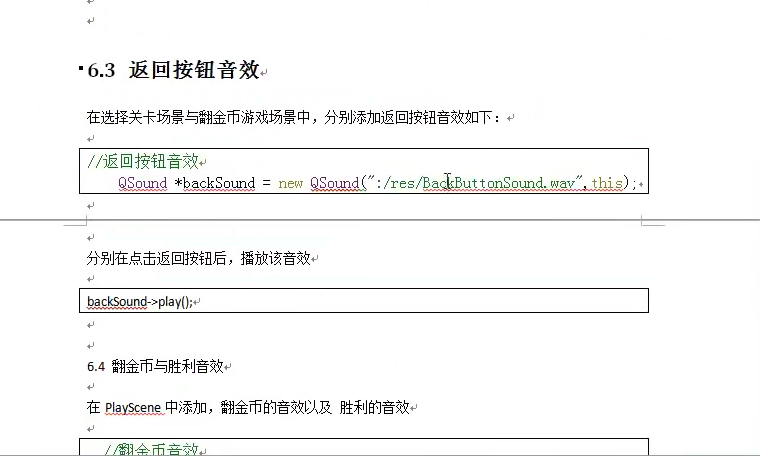Click "QSound *backSound" in code line
Image resolution: width=760 pixels, height=456 pixels.
[x=187, y=183]
